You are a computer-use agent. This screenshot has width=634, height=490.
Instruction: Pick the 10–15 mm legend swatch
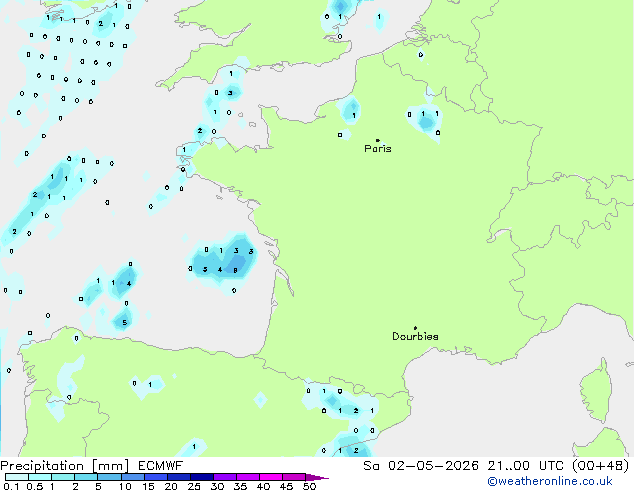(132, 477)
